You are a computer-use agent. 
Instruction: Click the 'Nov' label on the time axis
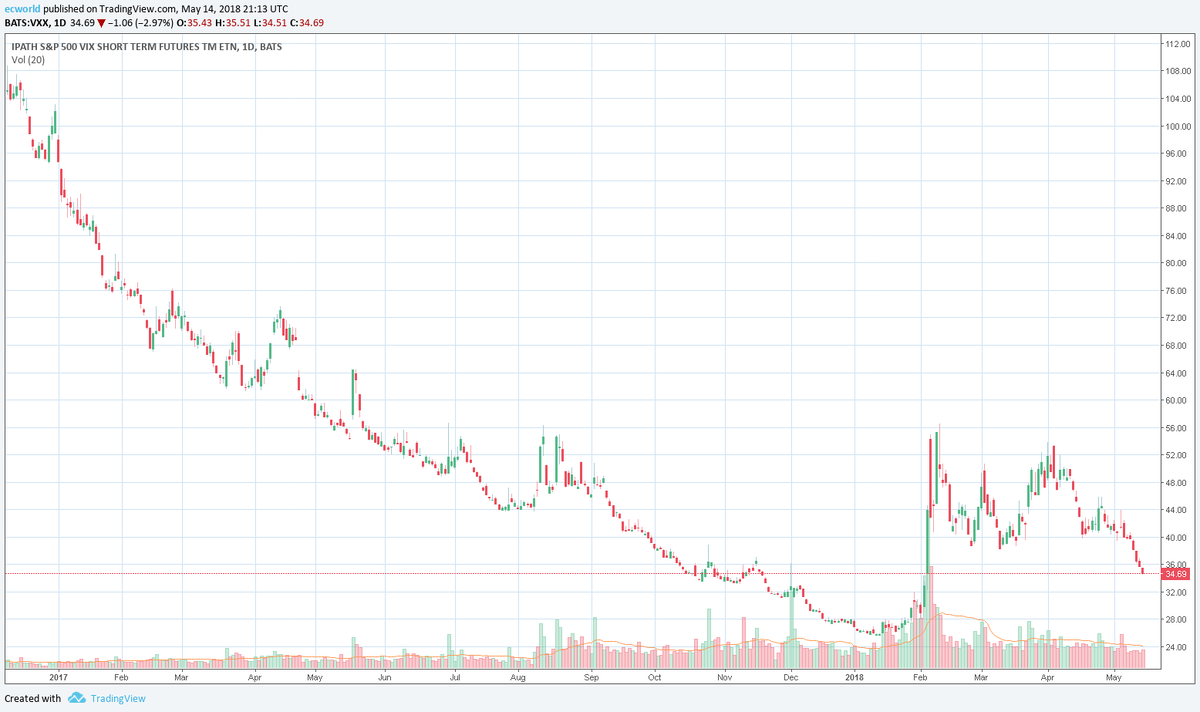(x=725, y=677)
